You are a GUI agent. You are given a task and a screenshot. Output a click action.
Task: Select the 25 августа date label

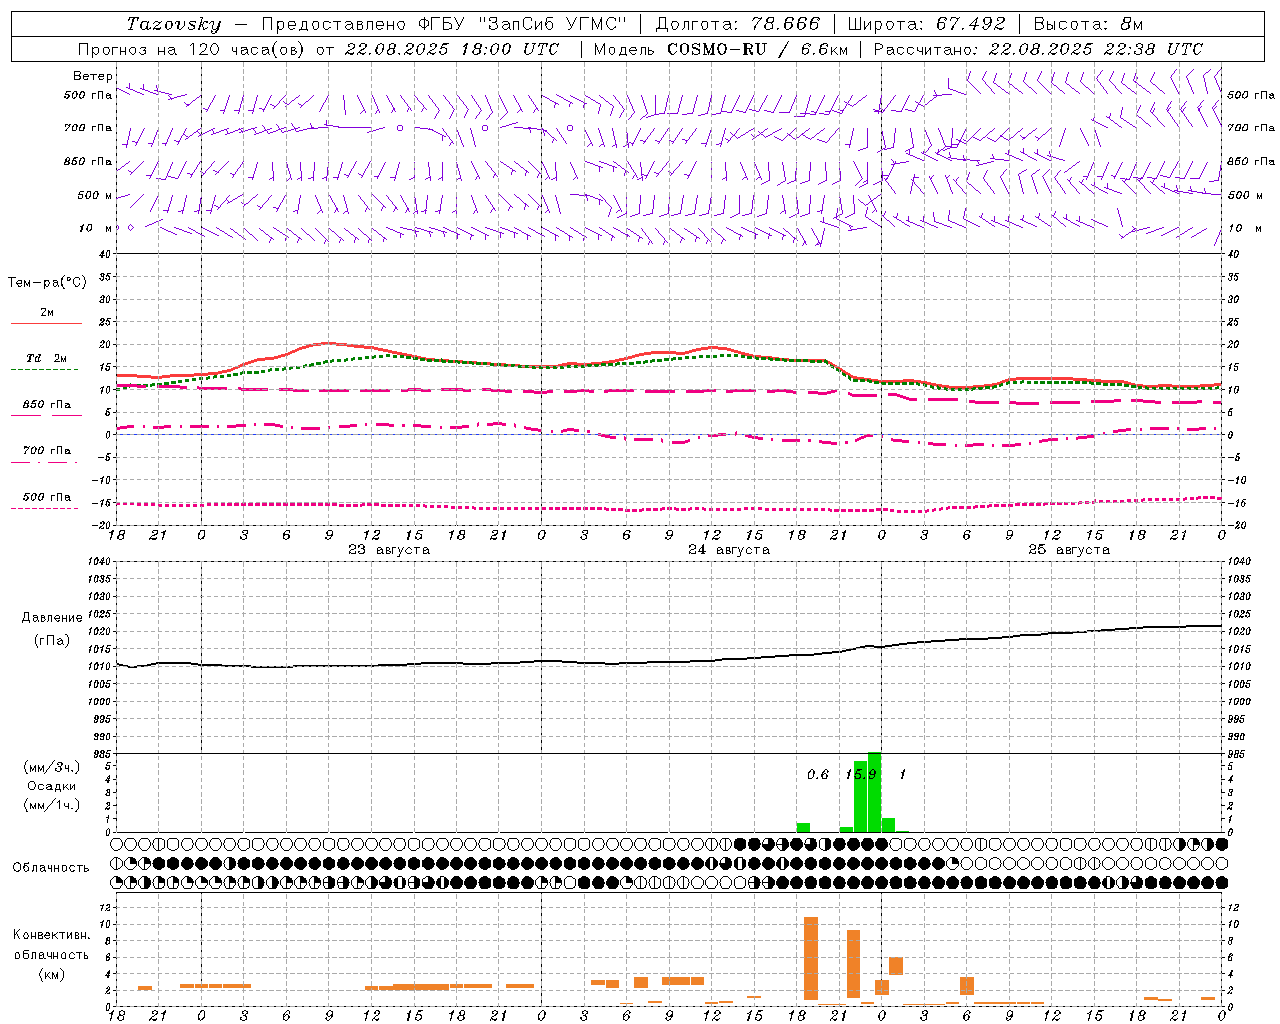point(1069,550)
